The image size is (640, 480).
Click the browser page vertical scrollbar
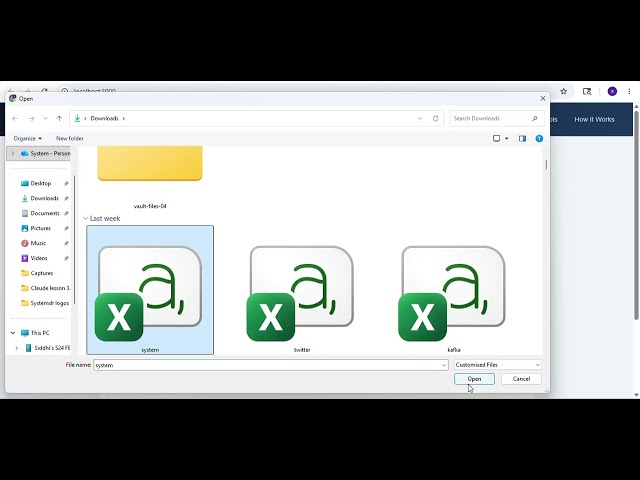[636, 216]
